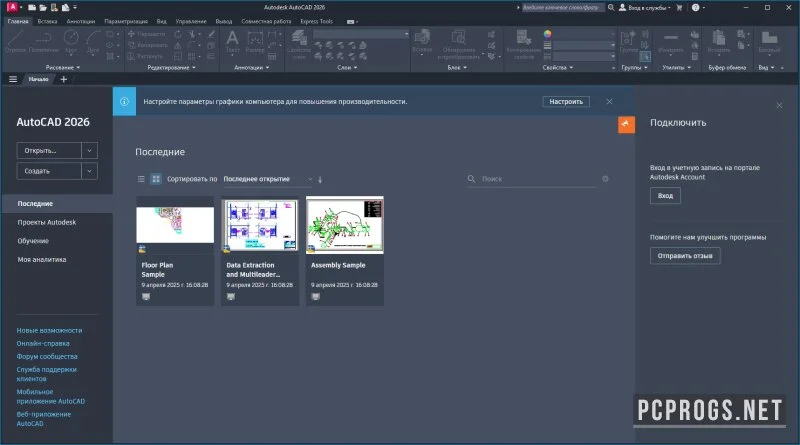Click the color wheel object color swatch
Image resolution: width=800 pixels, height=445 pixels.
(547, 34)
